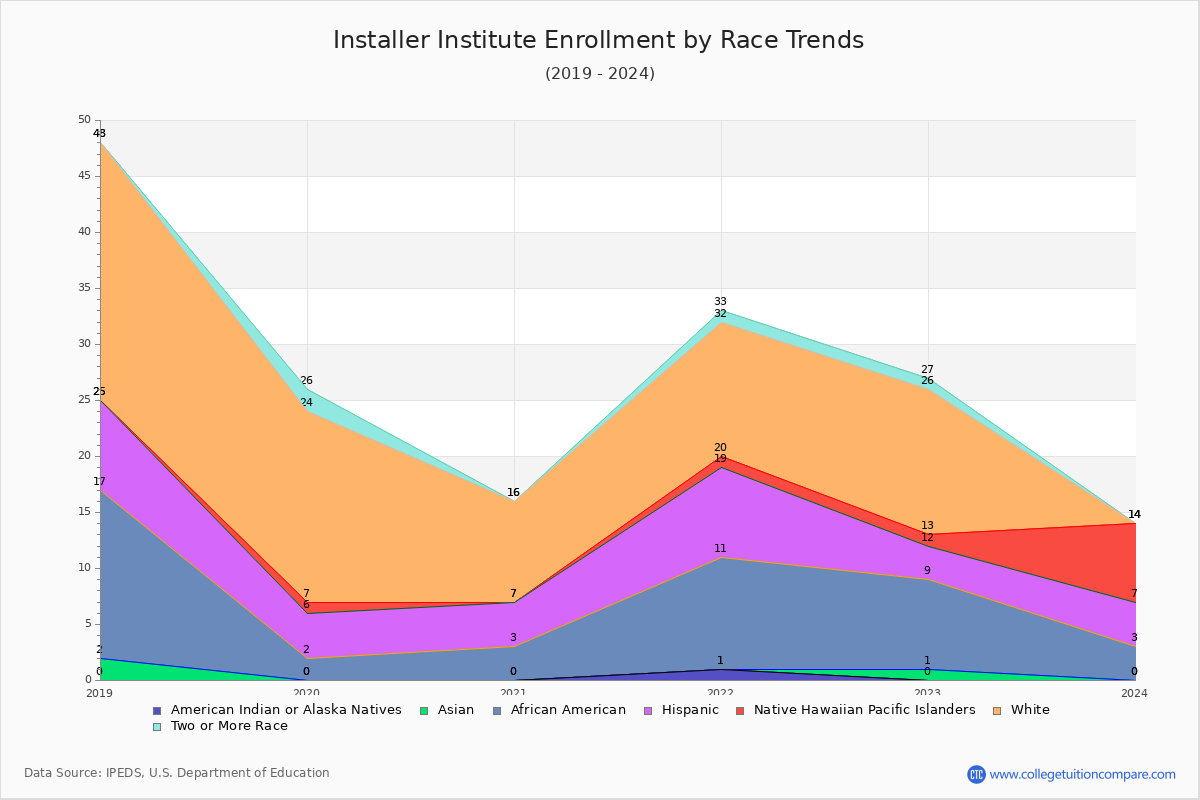Screen dimensions: 1200x800
Task: Click the 20 data label at 2022
Action: [720, 448]
